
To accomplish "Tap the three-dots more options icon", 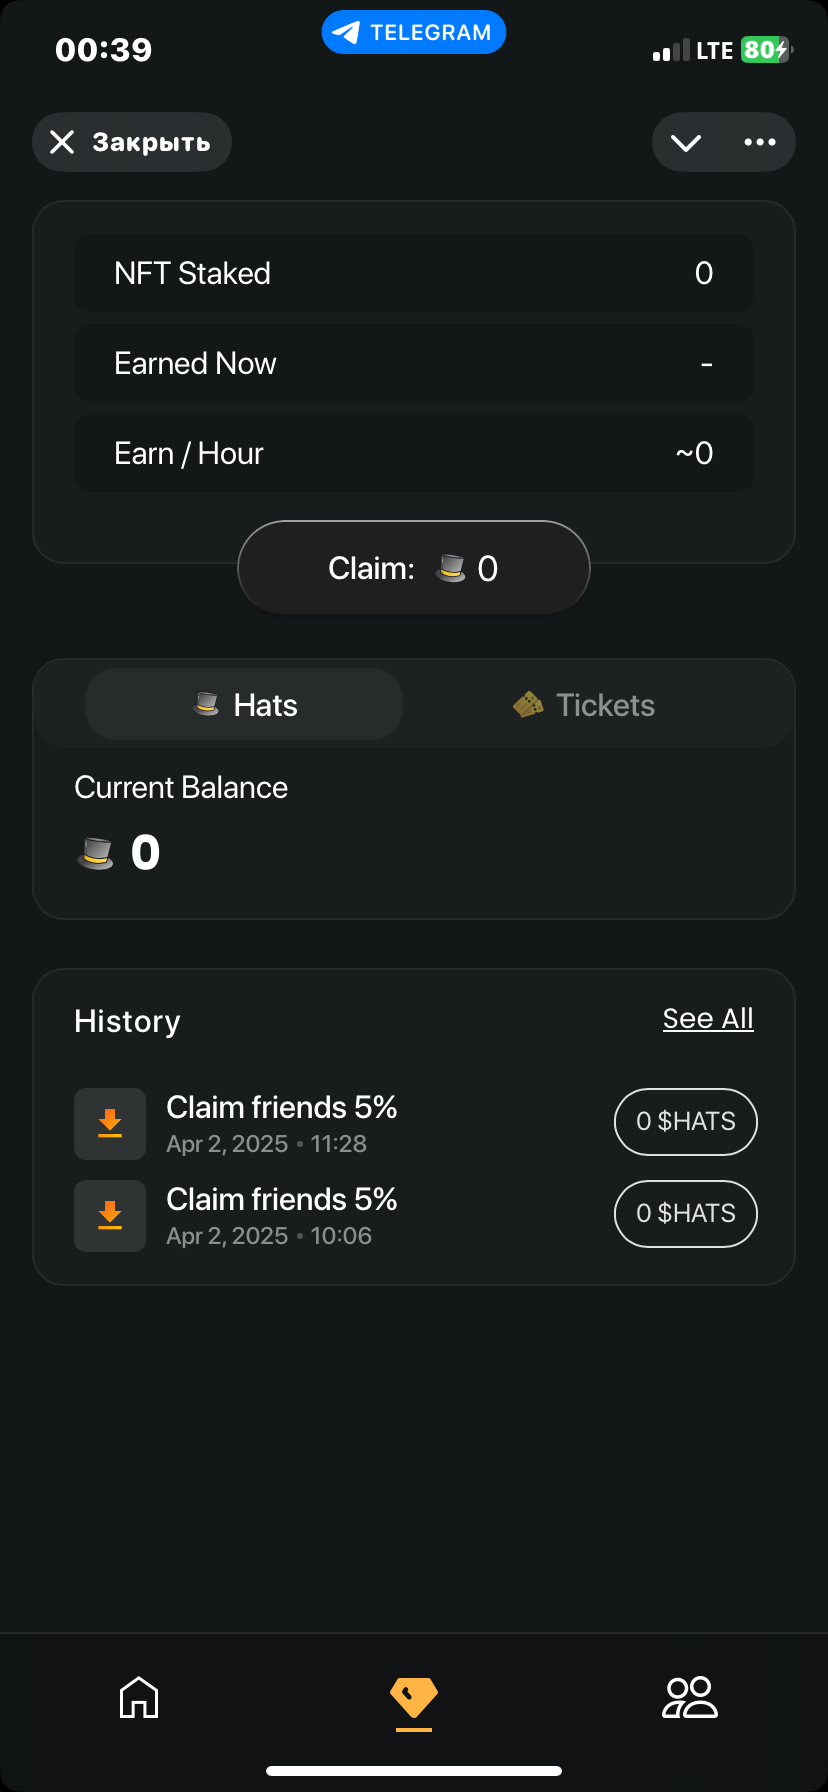I will (x=760, y=142).
